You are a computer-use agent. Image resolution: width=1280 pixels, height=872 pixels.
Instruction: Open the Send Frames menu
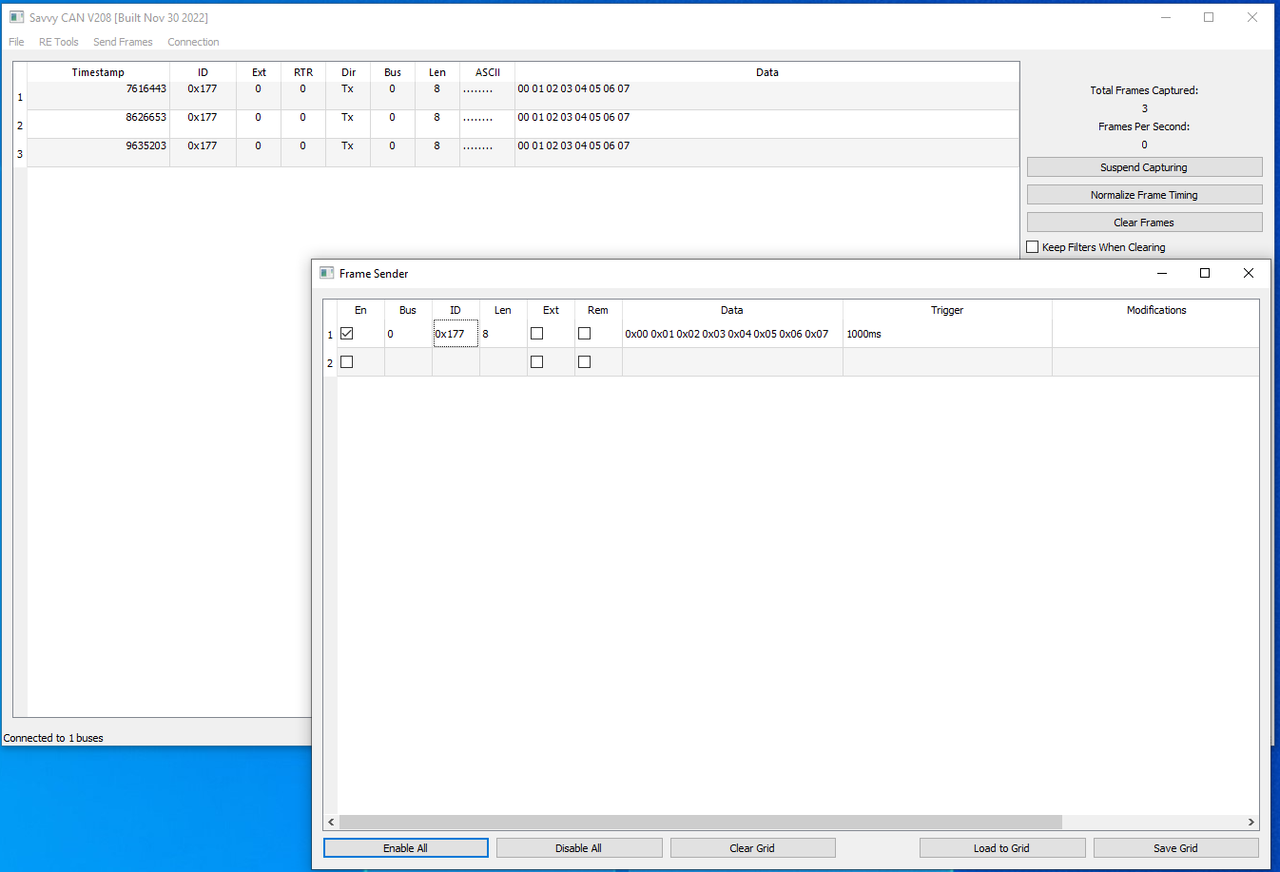[123, 42]
